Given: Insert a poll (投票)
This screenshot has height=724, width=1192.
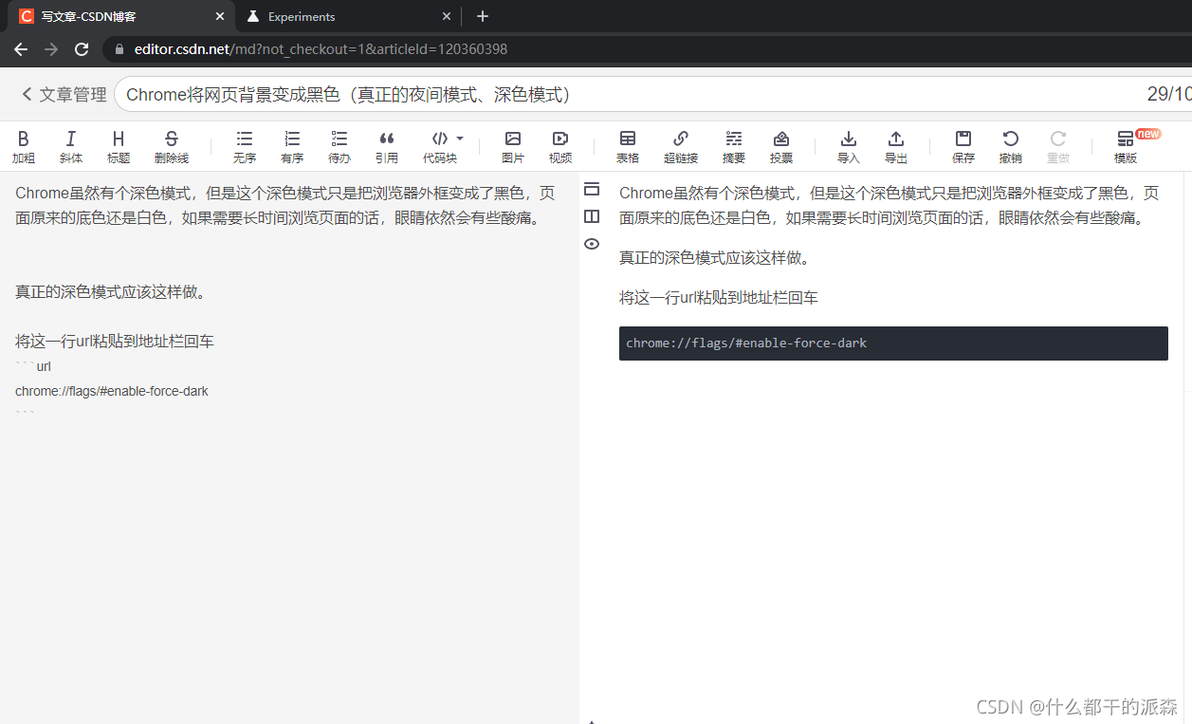Looking at the screenshot, I should click(x=781, y=147).
